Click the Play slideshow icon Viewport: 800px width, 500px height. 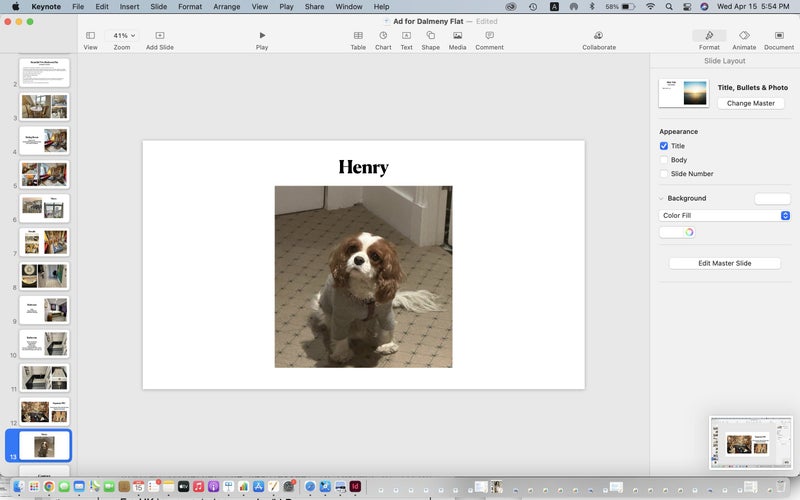[x=262, y=35]
